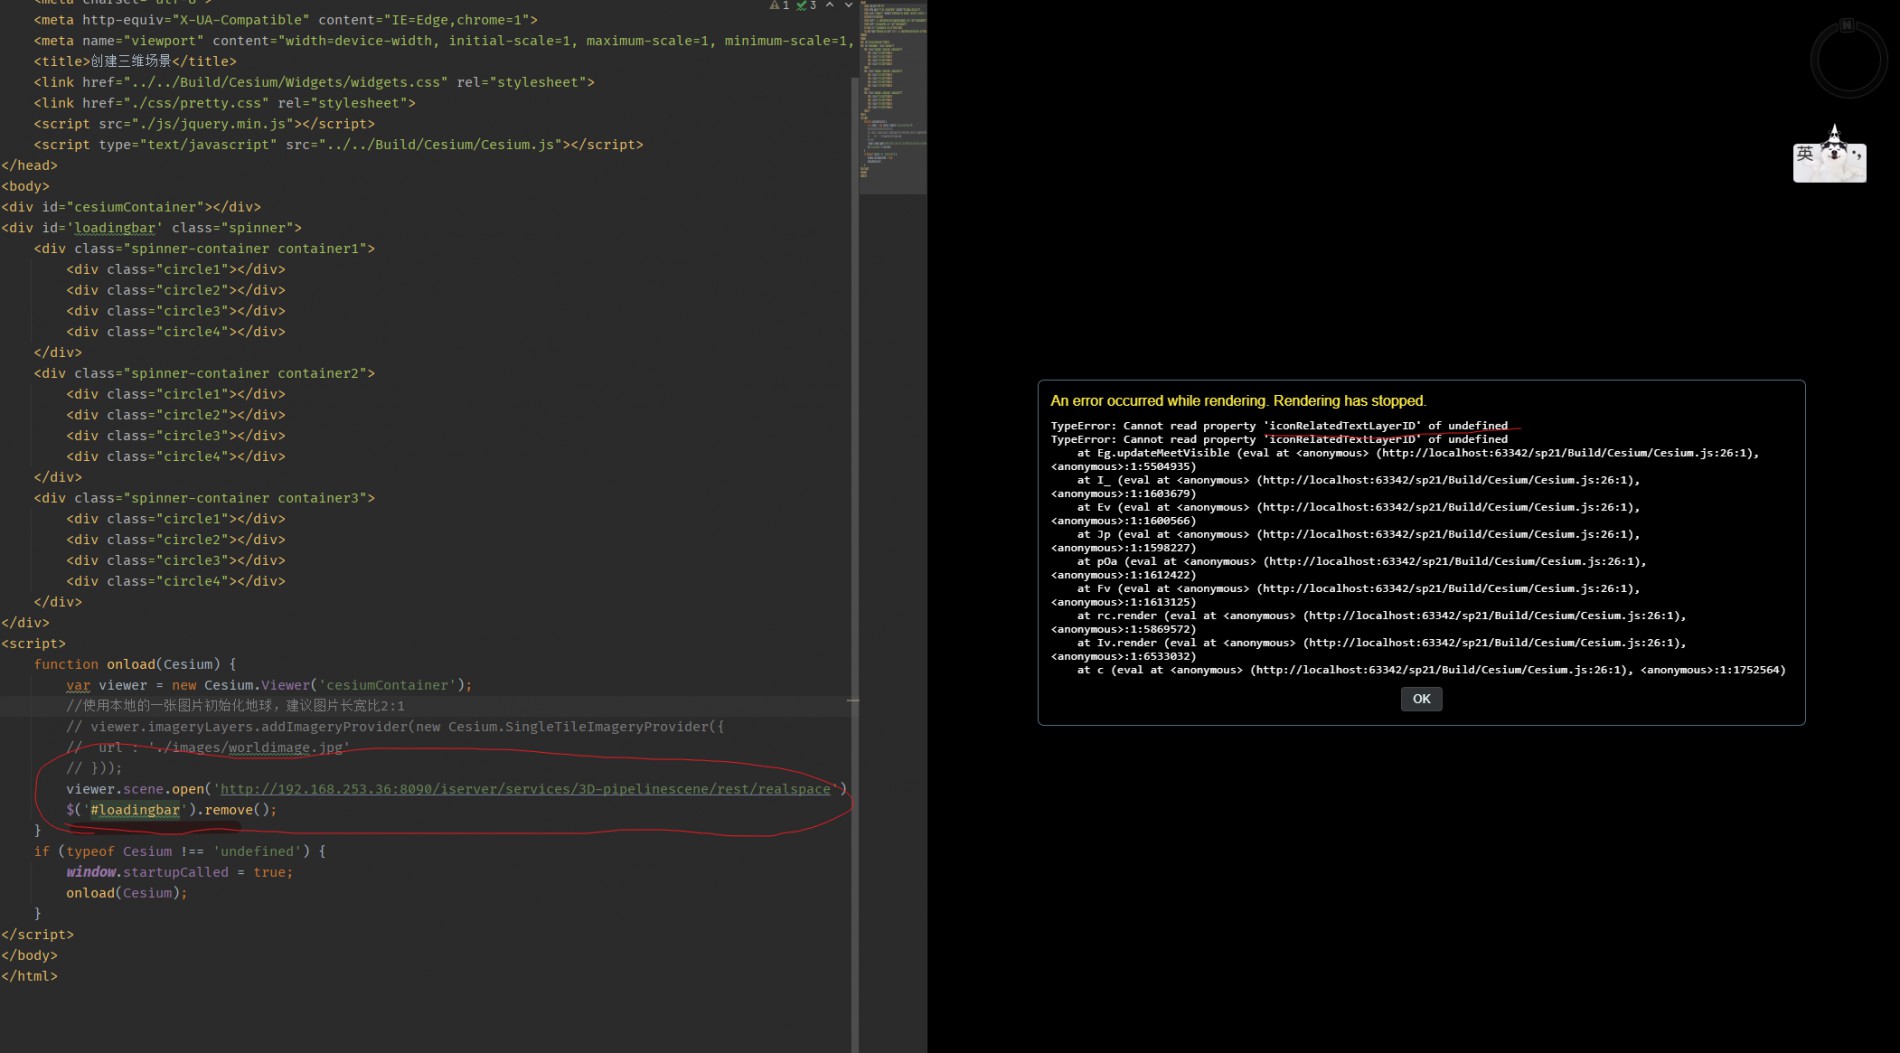Viewport: 1900px width, 1053px height.
Task: Click the Chinese comment line about 2:1 image
Action: (236, 706)
